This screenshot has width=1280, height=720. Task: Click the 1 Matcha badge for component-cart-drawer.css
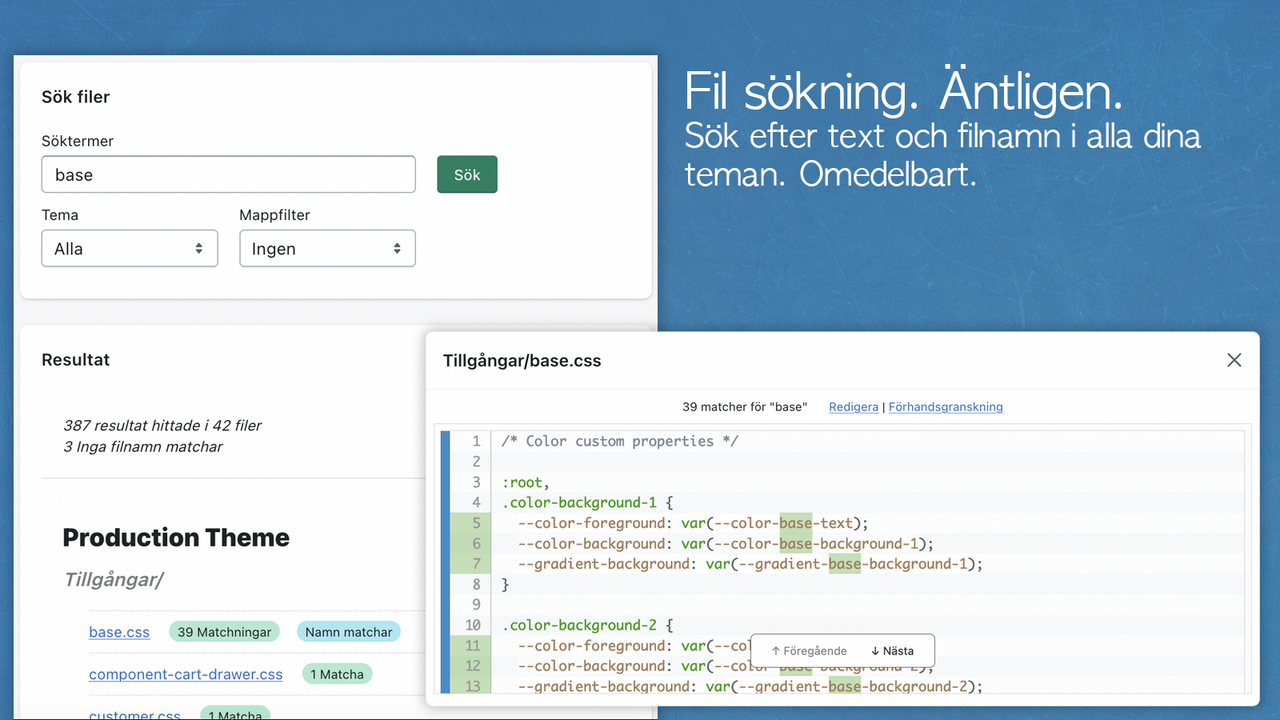(336, 674)
